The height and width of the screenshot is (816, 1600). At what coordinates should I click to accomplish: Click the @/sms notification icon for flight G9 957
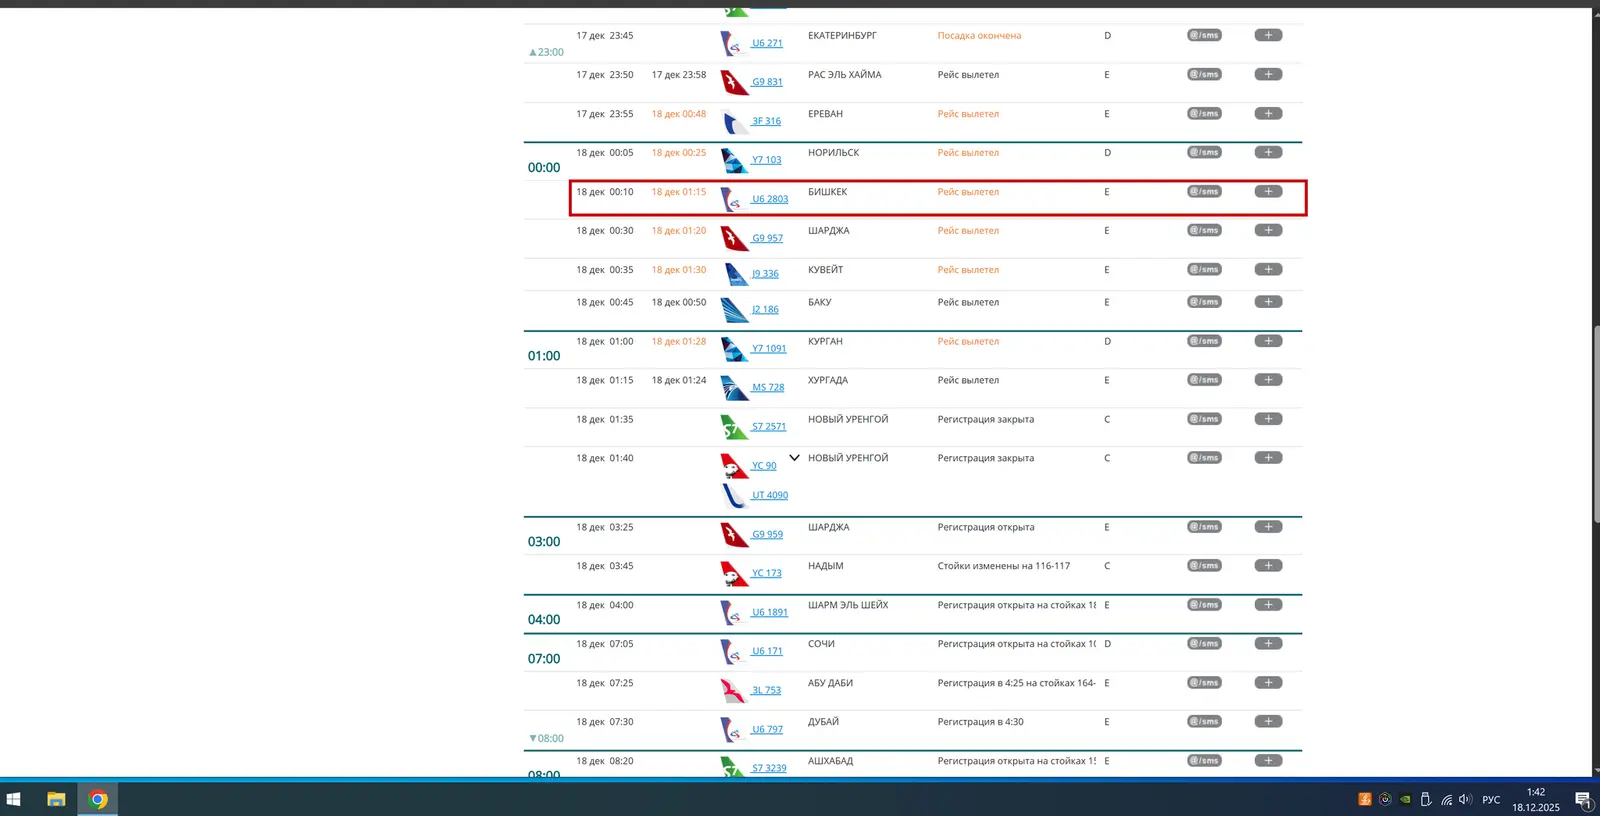click(x=1204, y=230)
